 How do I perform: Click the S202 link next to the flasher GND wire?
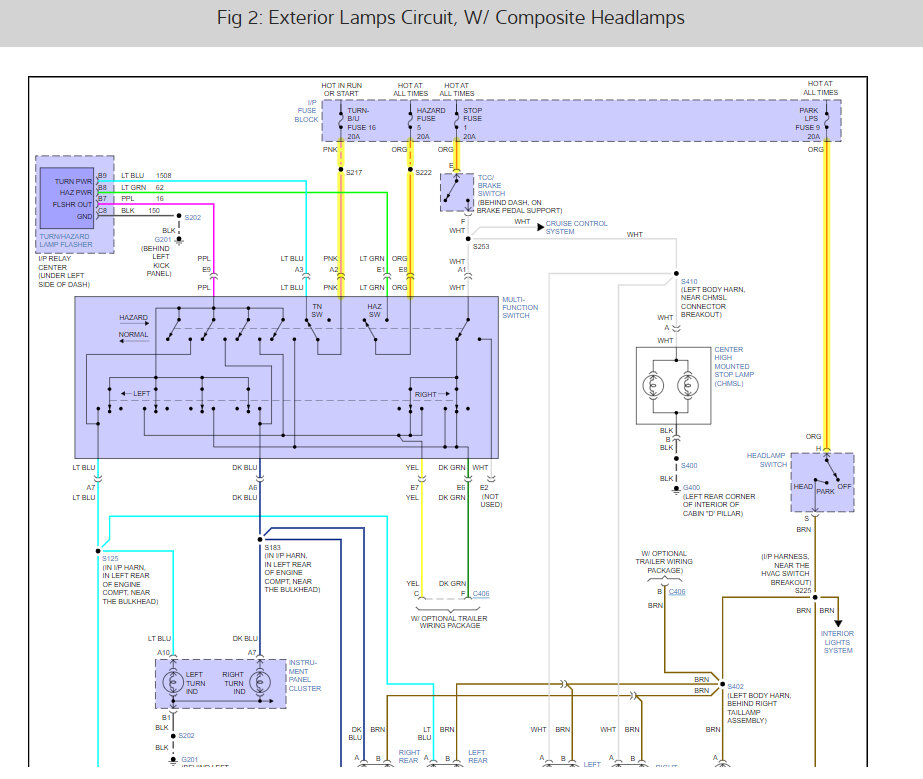point(192,217)
